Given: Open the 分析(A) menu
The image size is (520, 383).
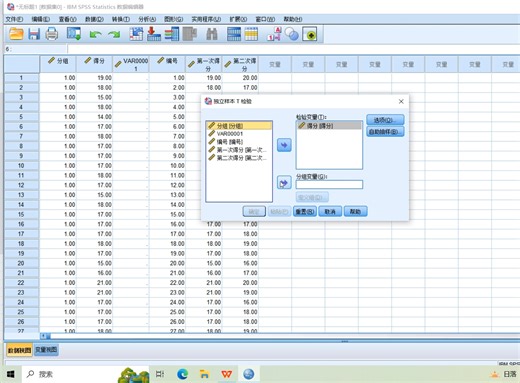Looking at the screenshot, I should click(x=147, y=19).
